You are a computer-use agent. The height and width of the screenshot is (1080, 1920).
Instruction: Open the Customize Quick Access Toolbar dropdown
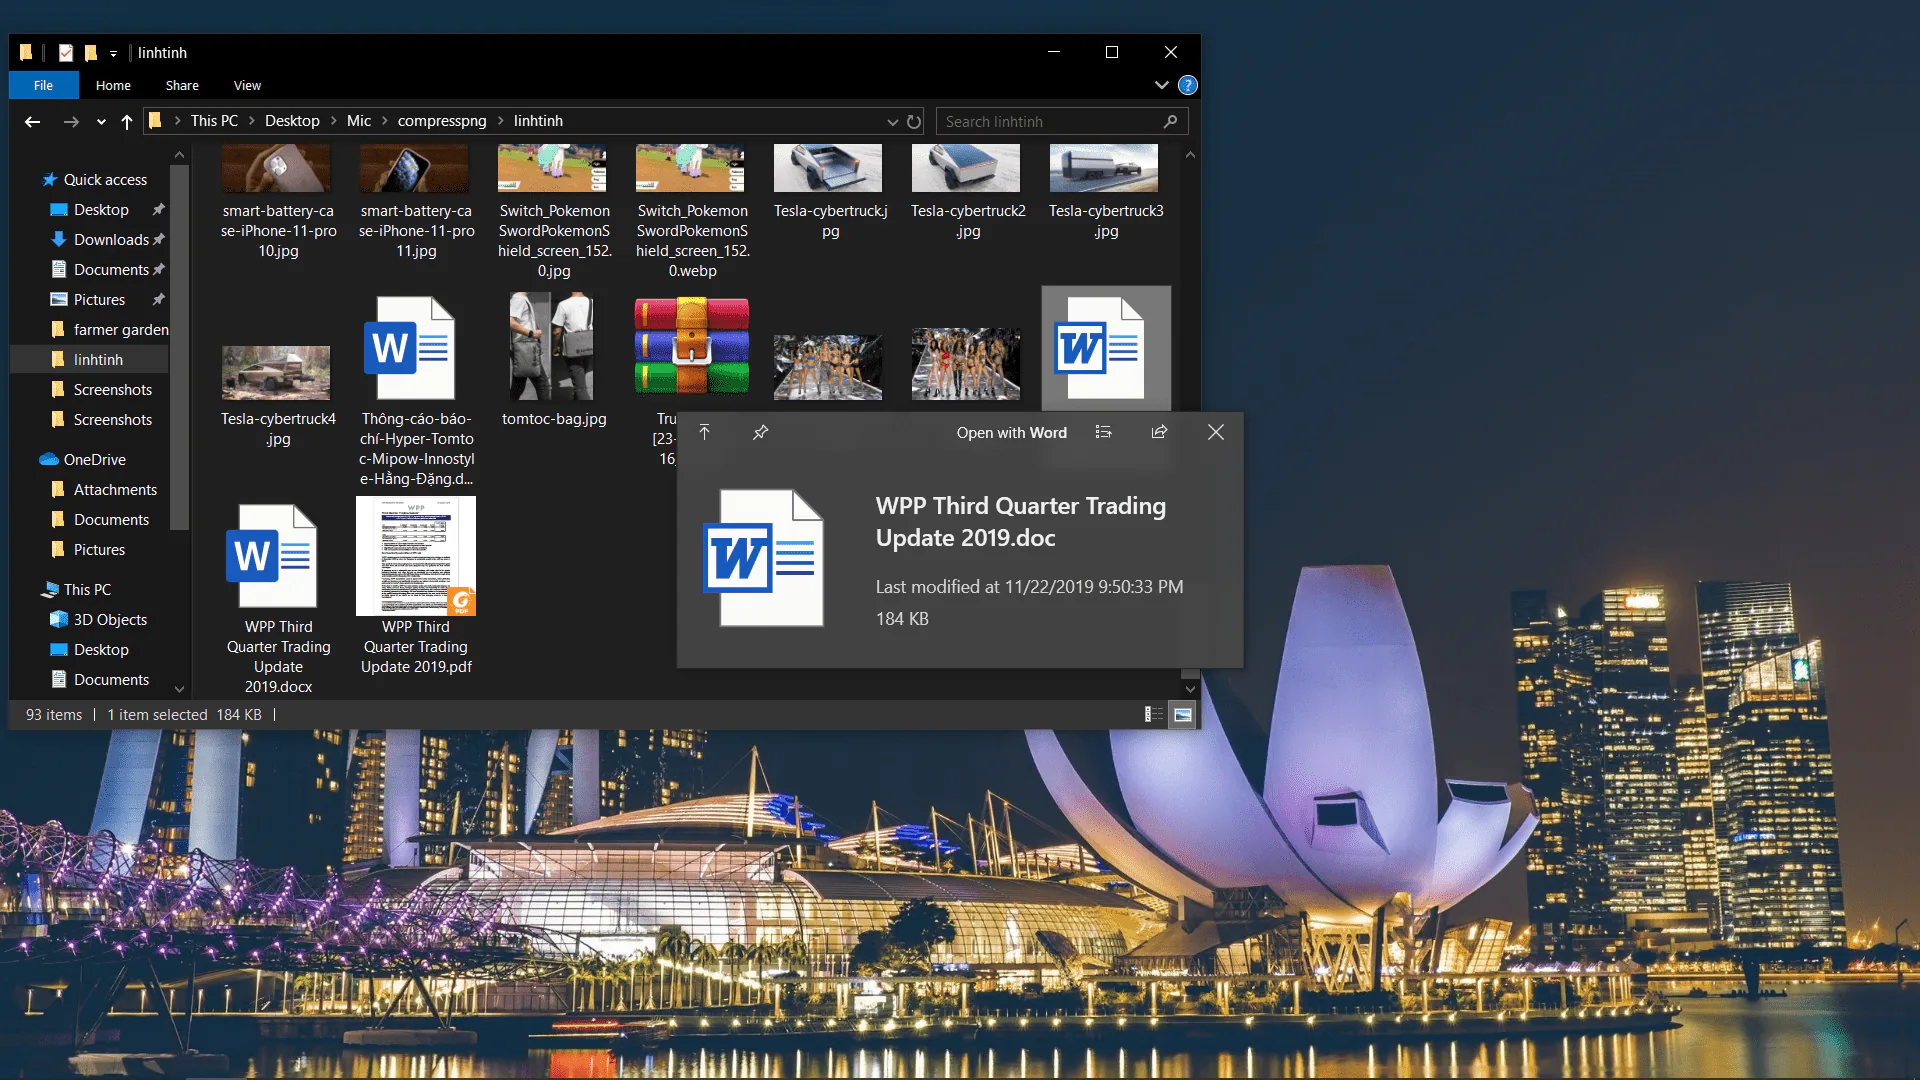(113, 53)
